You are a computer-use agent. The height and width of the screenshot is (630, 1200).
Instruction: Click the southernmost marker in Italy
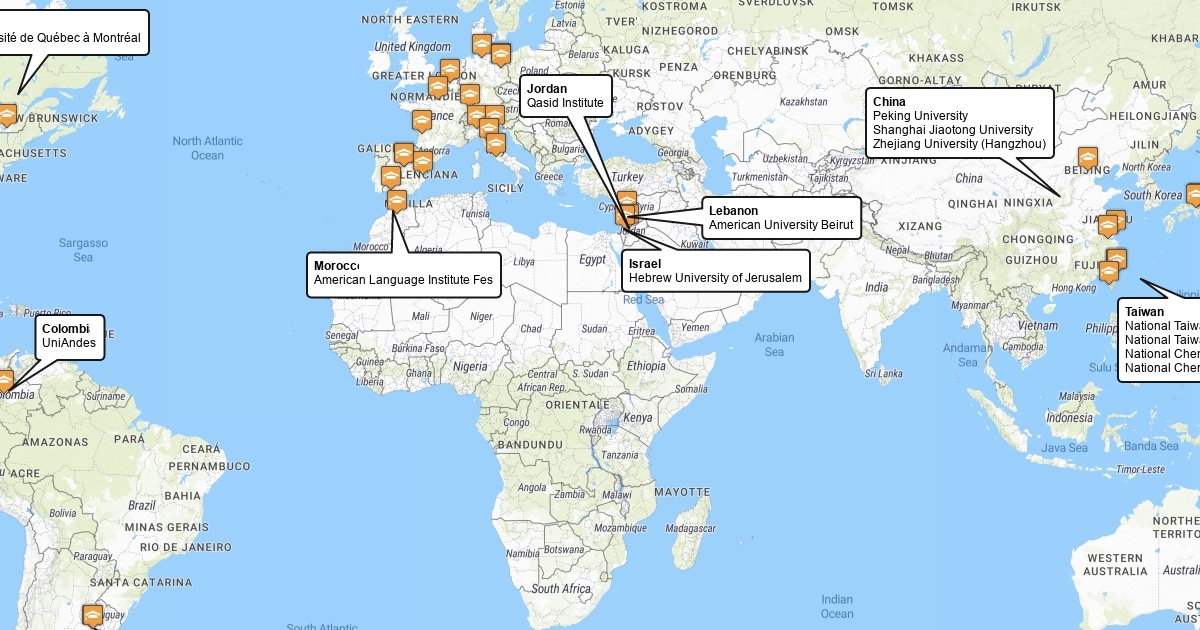point(496,144)
